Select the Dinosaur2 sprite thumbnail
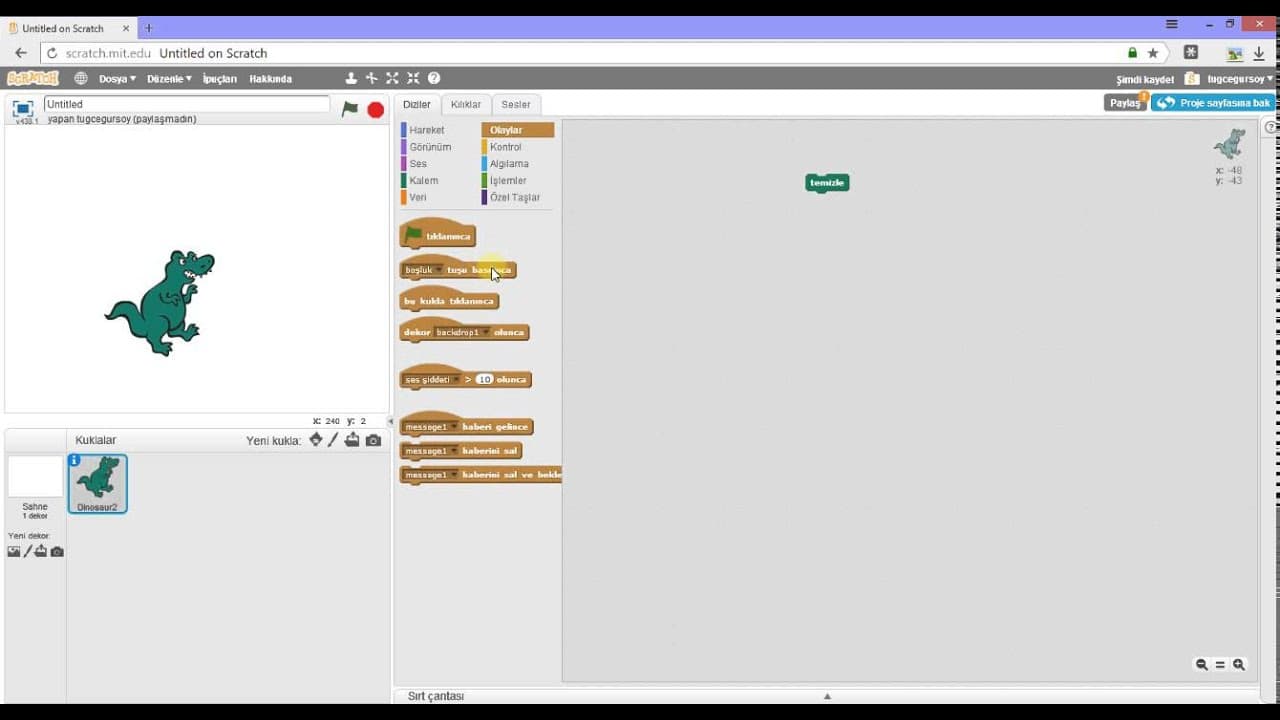The height and width of the screenshot is (720, 1280). [98, 483]
